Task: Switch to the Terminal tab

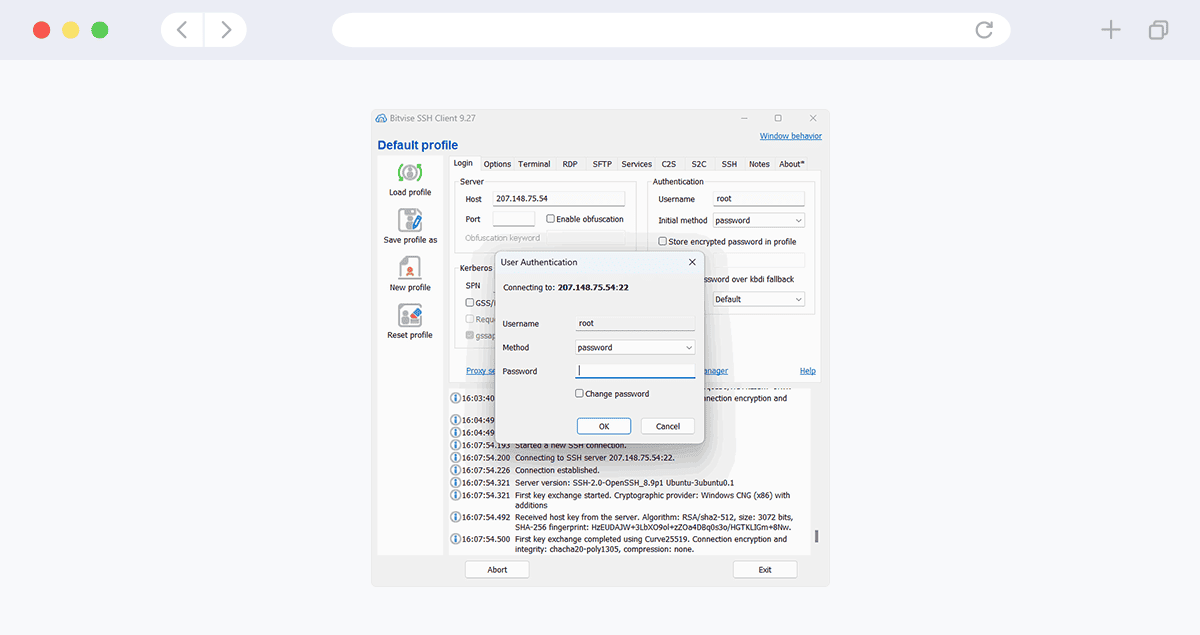Action: point(534,164)
